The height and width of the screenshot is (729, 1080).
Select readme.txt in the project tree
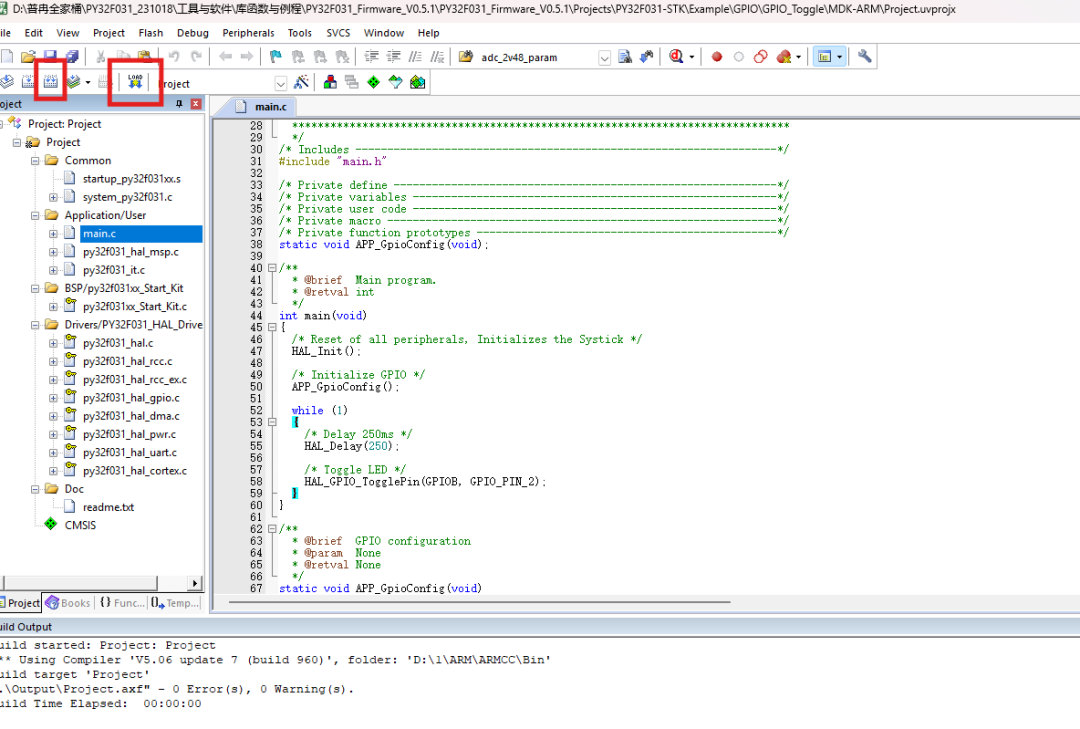[x=107, y=507]
